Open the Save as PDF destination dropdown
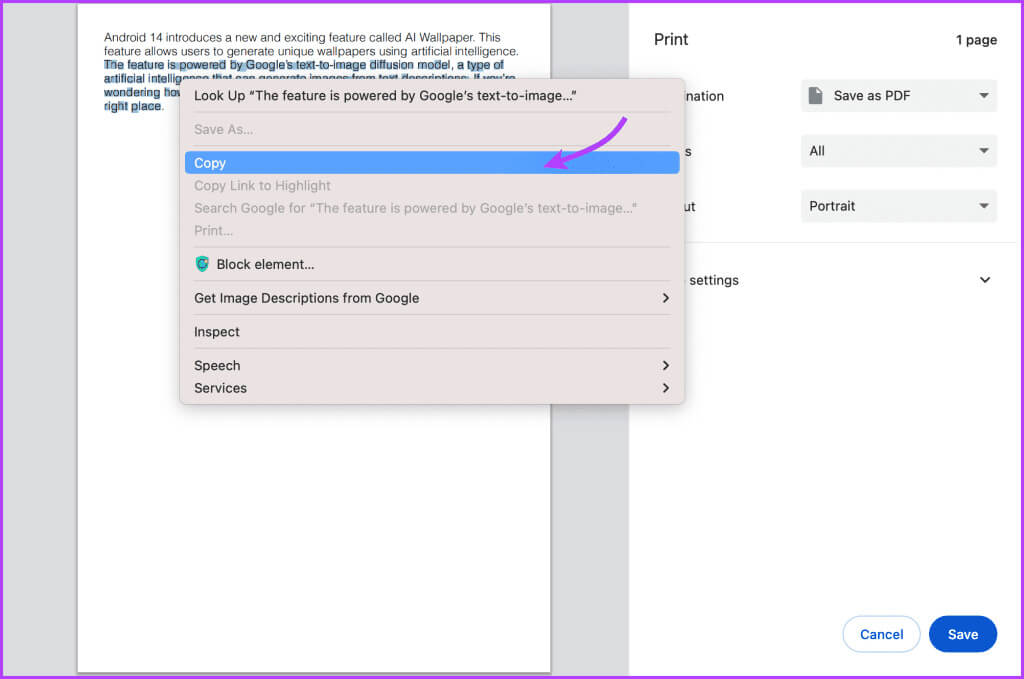1024x679 pixels. pos(899,95)
